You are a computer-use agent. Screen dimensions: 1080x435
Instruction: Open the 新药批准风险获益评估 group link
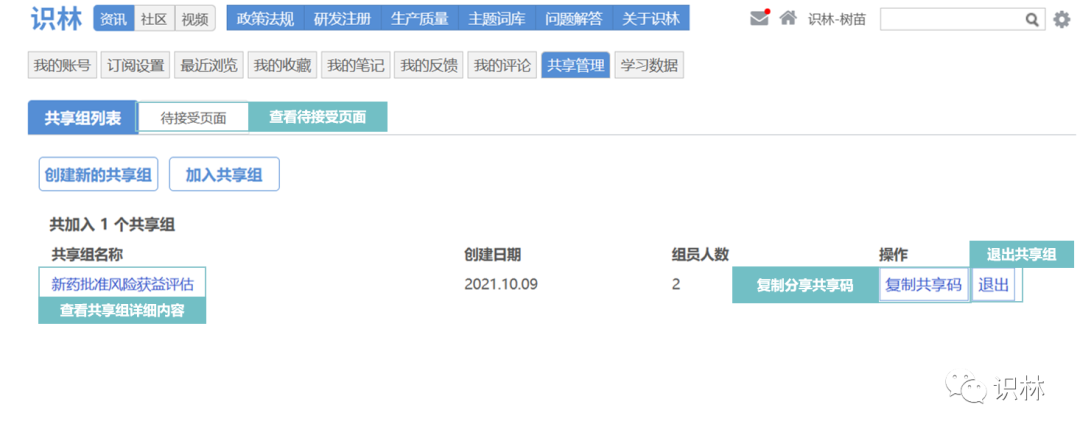pyautogui.click(x=122, y=284)
